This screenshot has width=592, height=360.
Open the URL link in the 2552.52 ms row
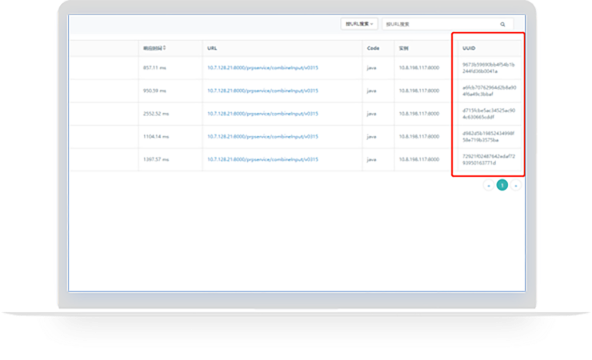[263, 114]
